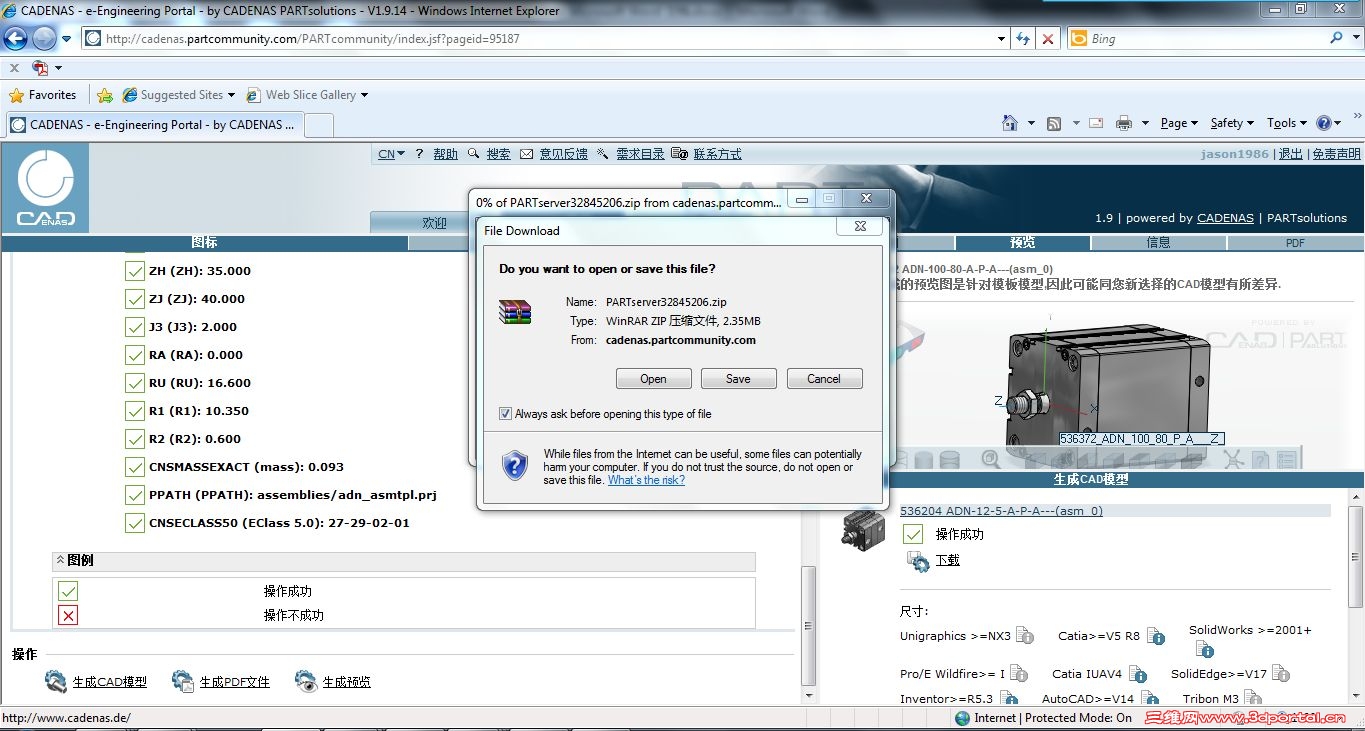Open info icon next to SolidEdge>=V17
1365x731 pixels.
pyautogui.click(x=1281, y=675)
